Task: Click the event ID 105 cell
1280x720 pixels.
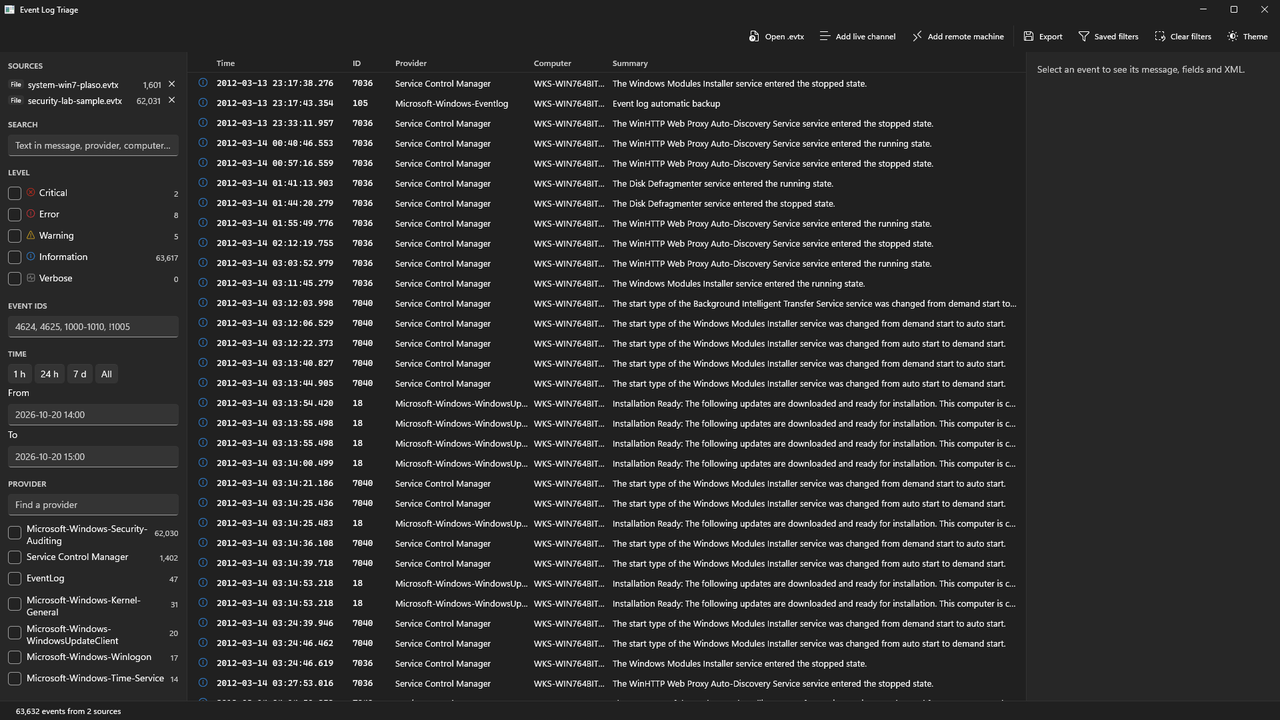Action: coord(360,104)
